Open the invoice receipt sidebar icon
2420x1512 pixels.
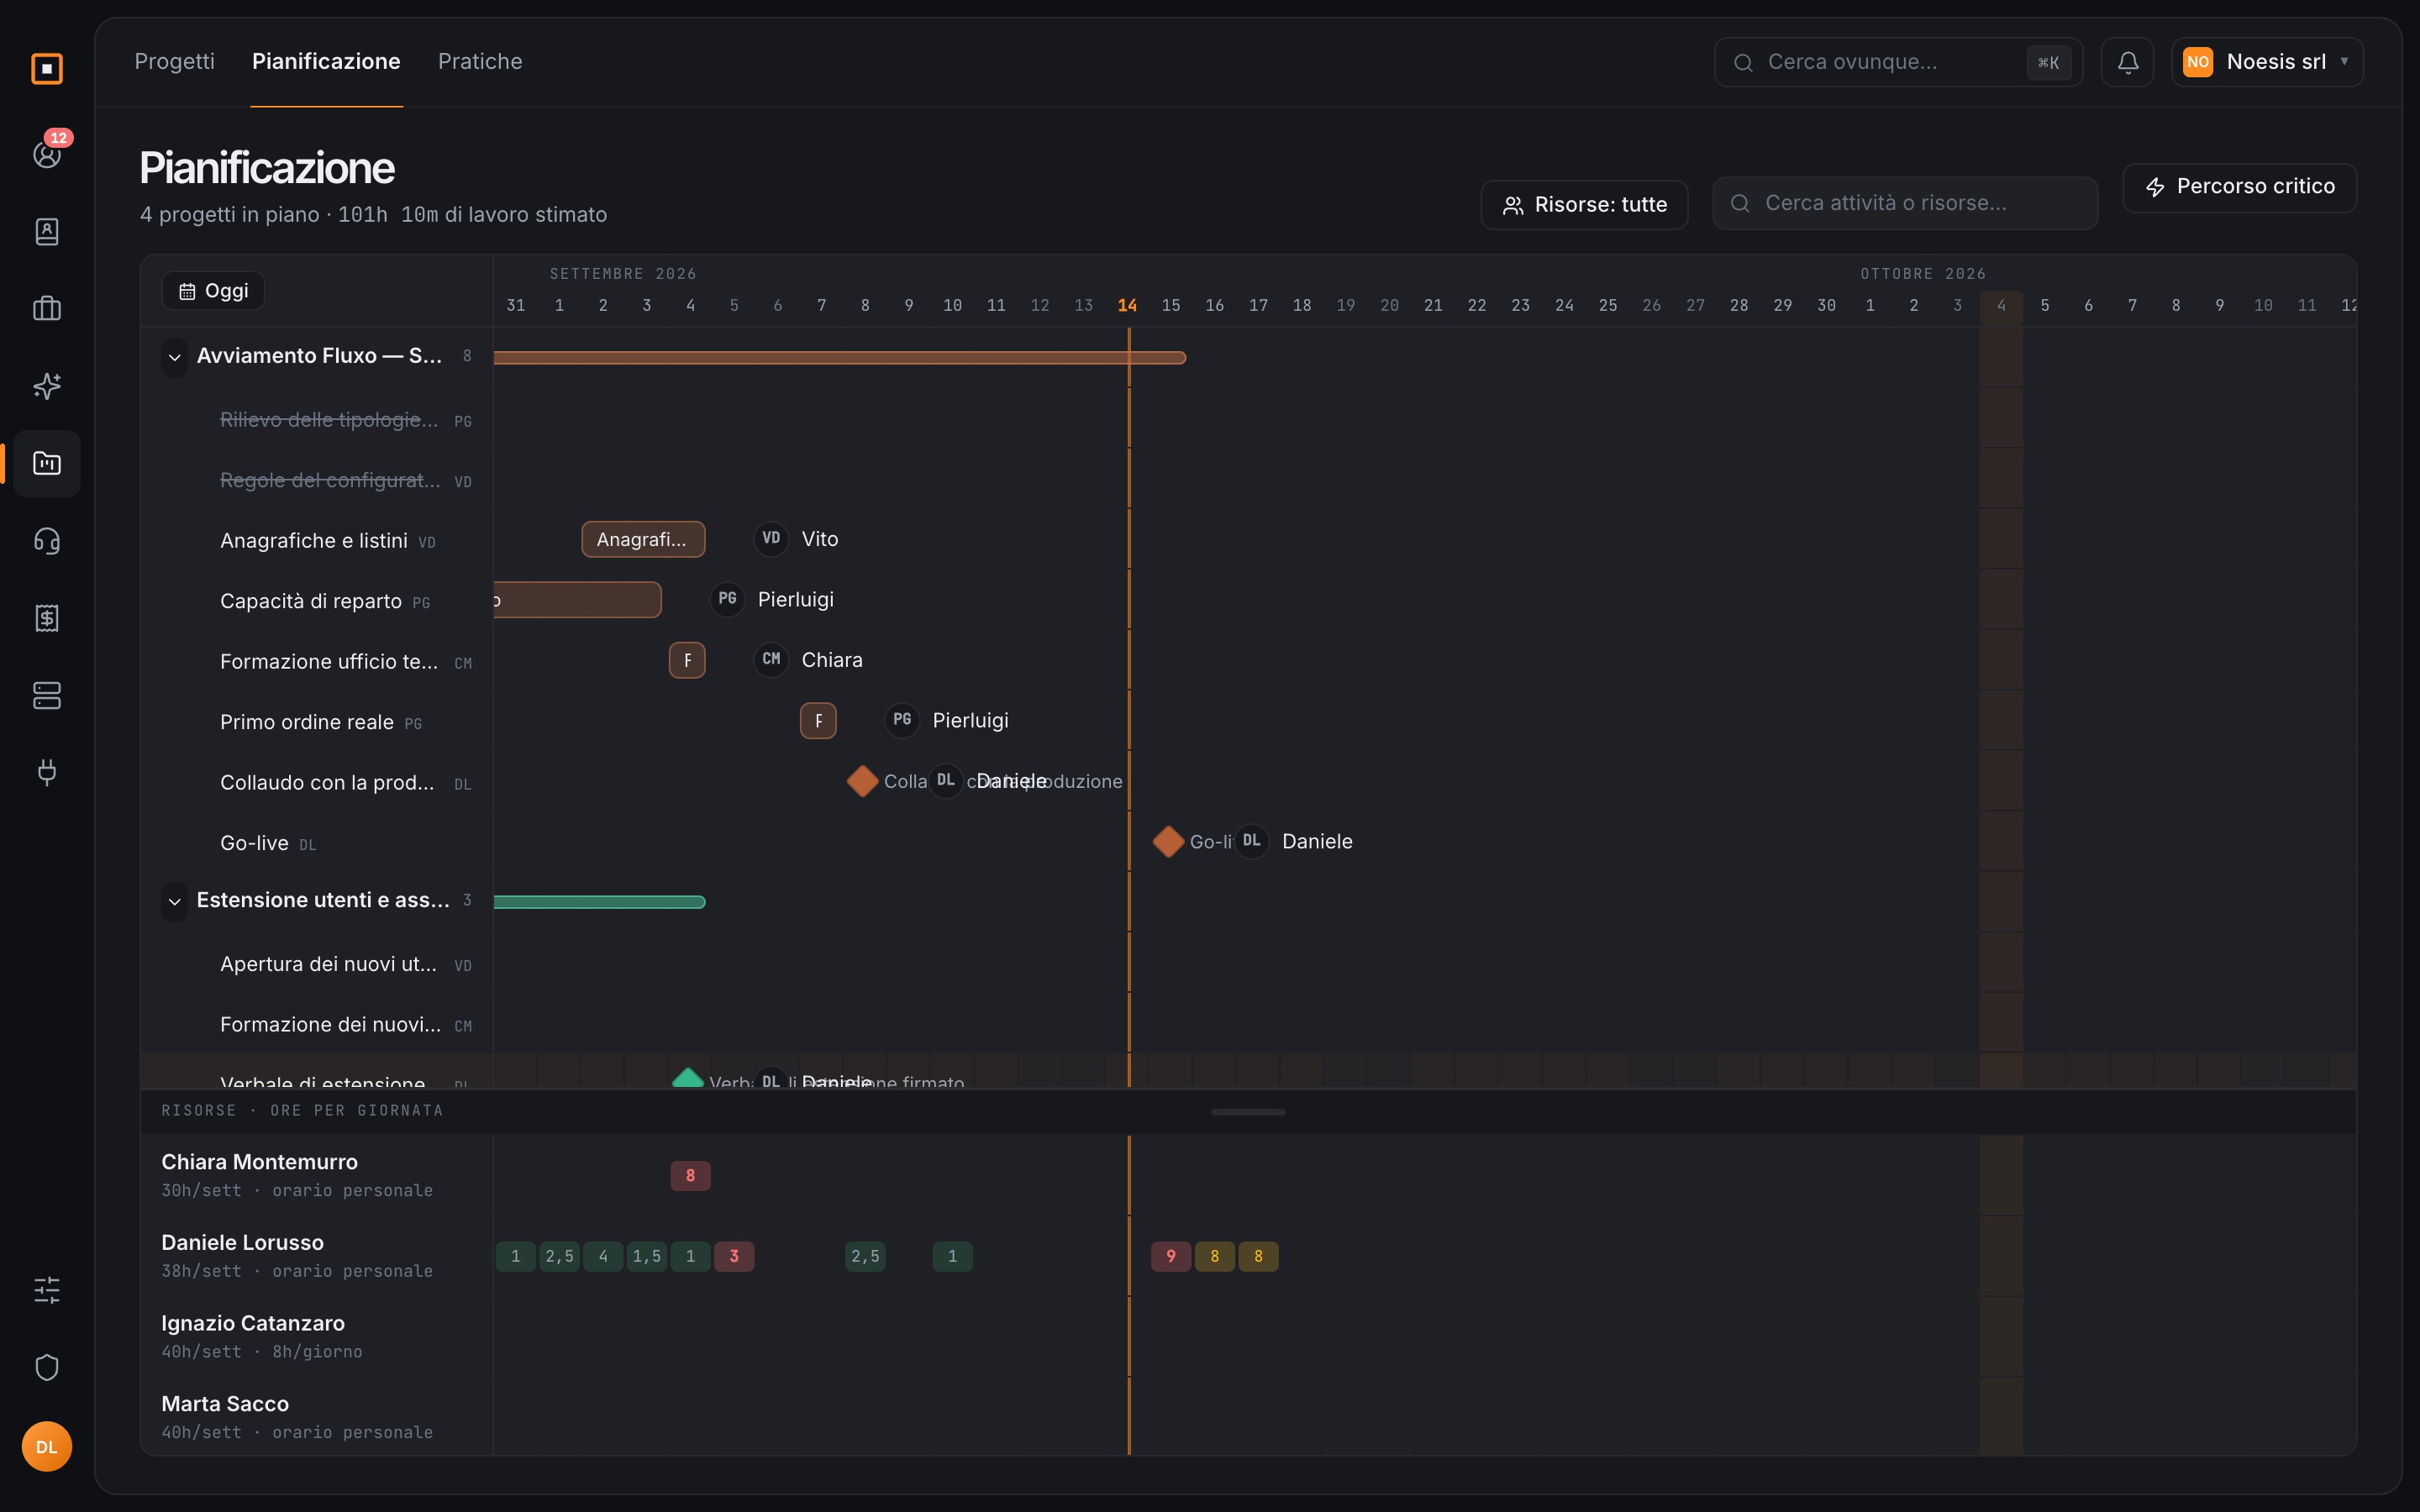click(x=47, y=618)
